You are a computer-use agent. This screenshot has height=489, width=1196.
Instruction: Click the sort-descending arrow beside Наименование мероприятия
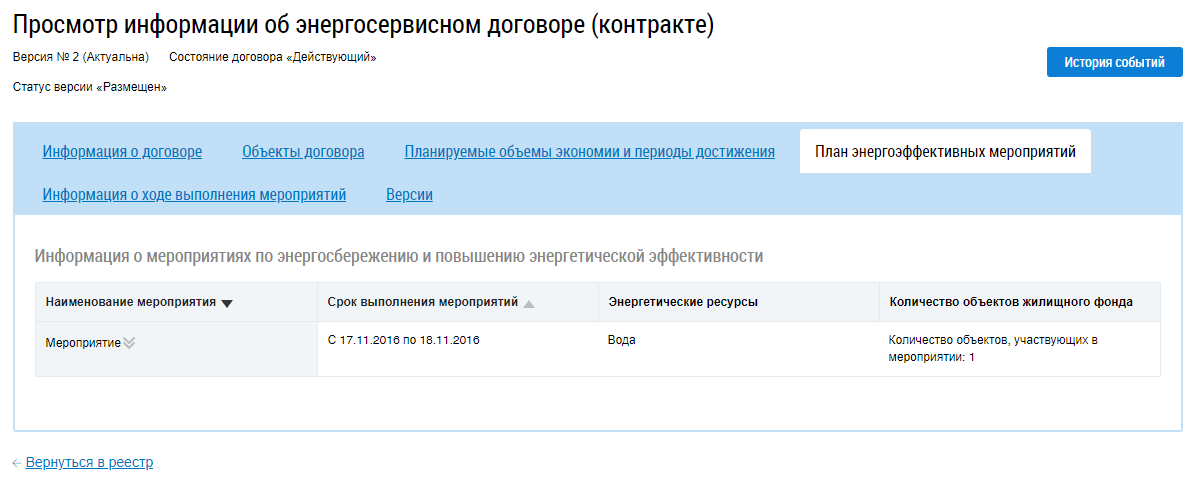coord(227,303)
